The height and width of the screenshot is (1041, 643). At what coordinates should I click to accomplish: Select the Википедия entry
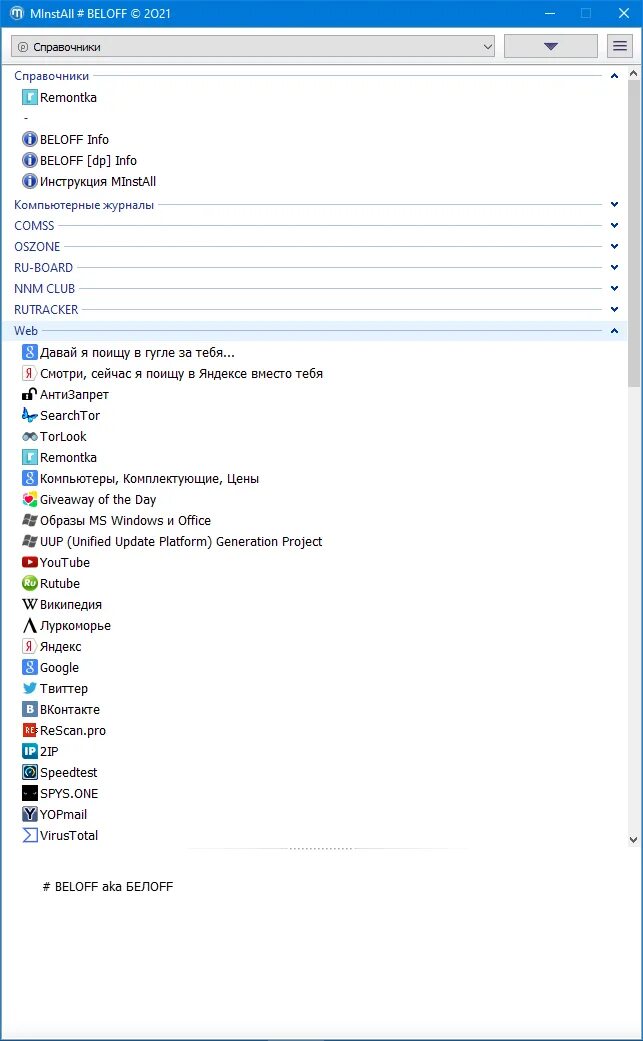tap(71, 605)
